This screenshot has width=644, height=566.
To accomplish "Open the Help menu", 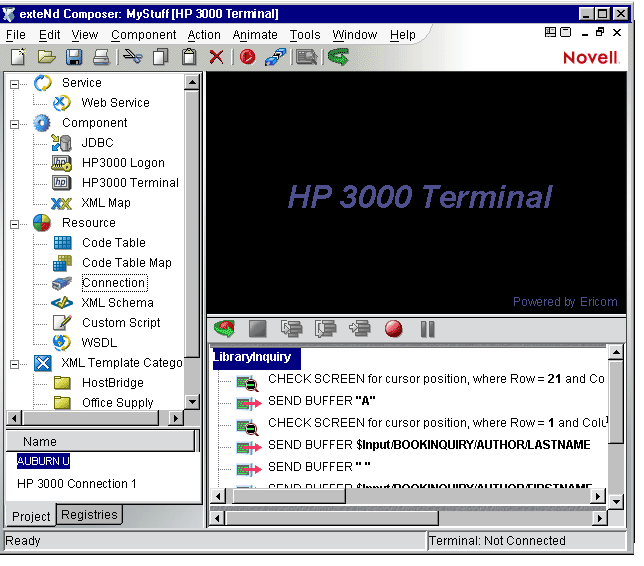I will click(403, 35).
